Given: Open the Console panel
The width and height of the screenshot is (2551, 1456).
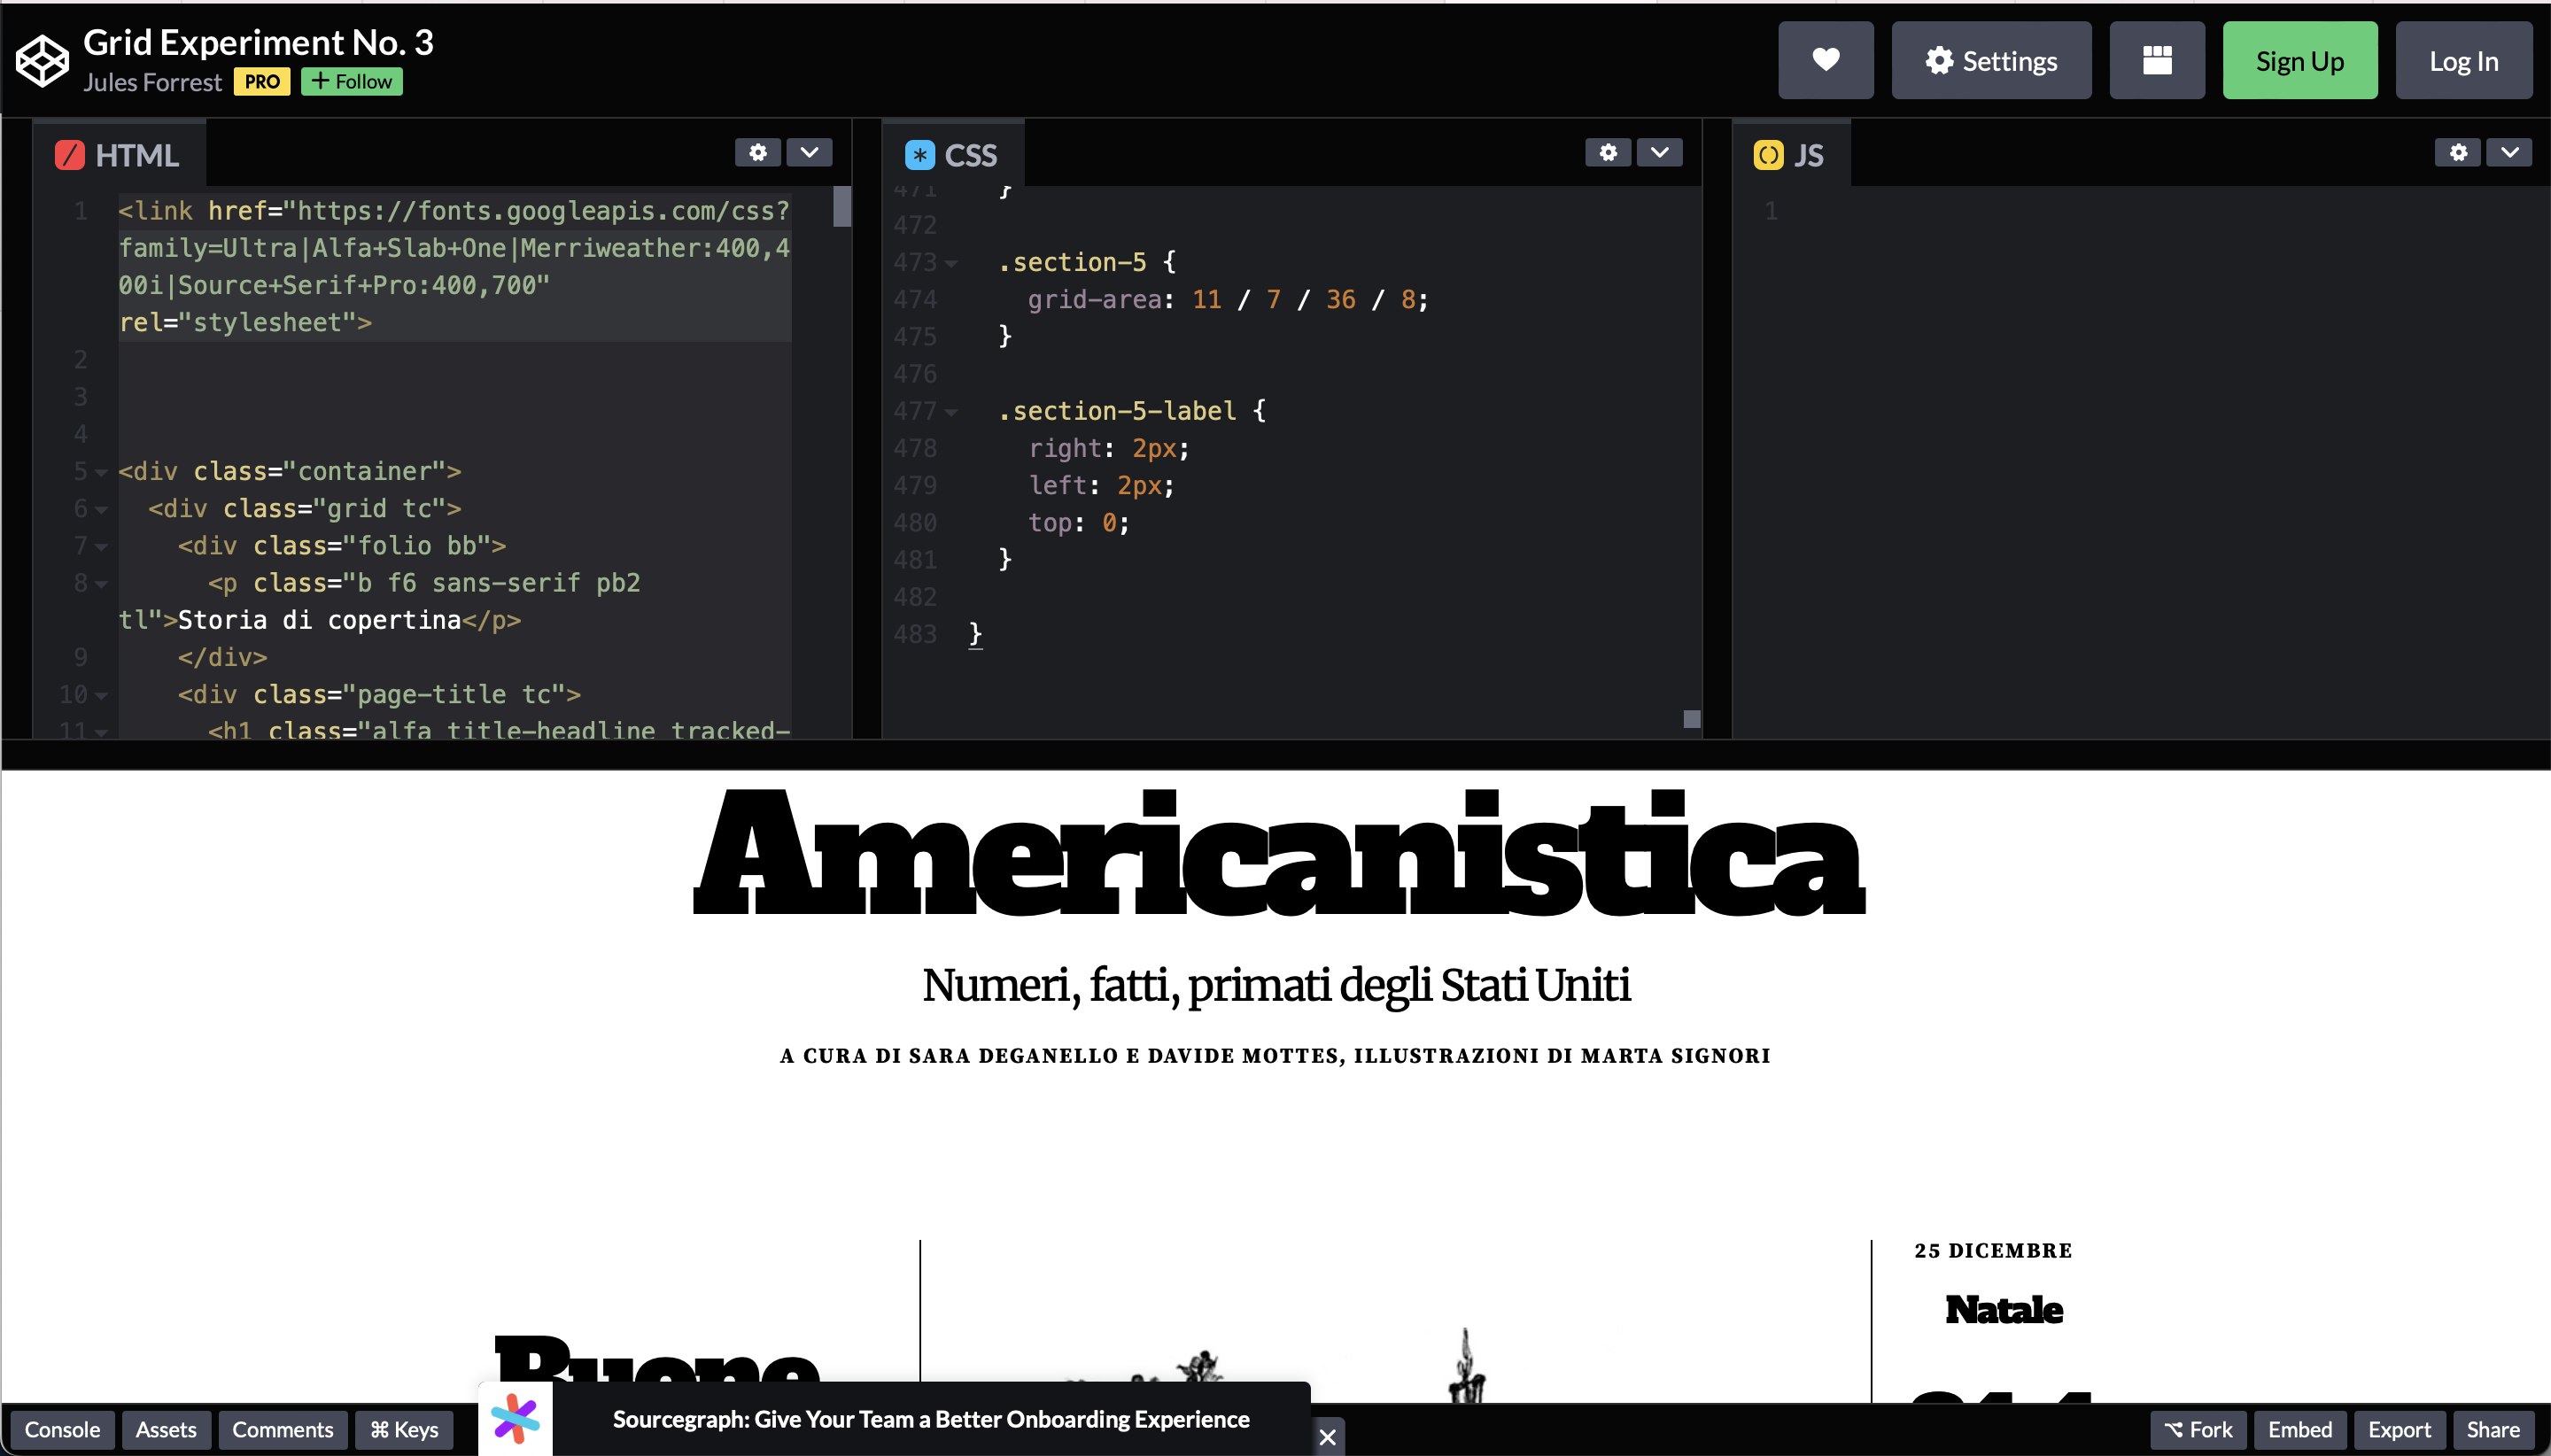Looking at the screenshot, I should coord(62,1430).
